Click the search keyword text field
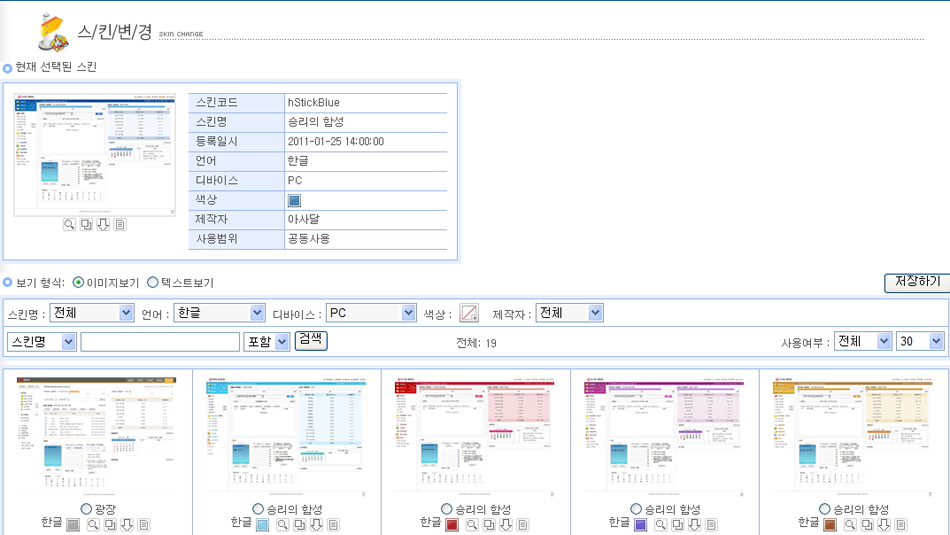950x535 pixels. tap(160, 342)
